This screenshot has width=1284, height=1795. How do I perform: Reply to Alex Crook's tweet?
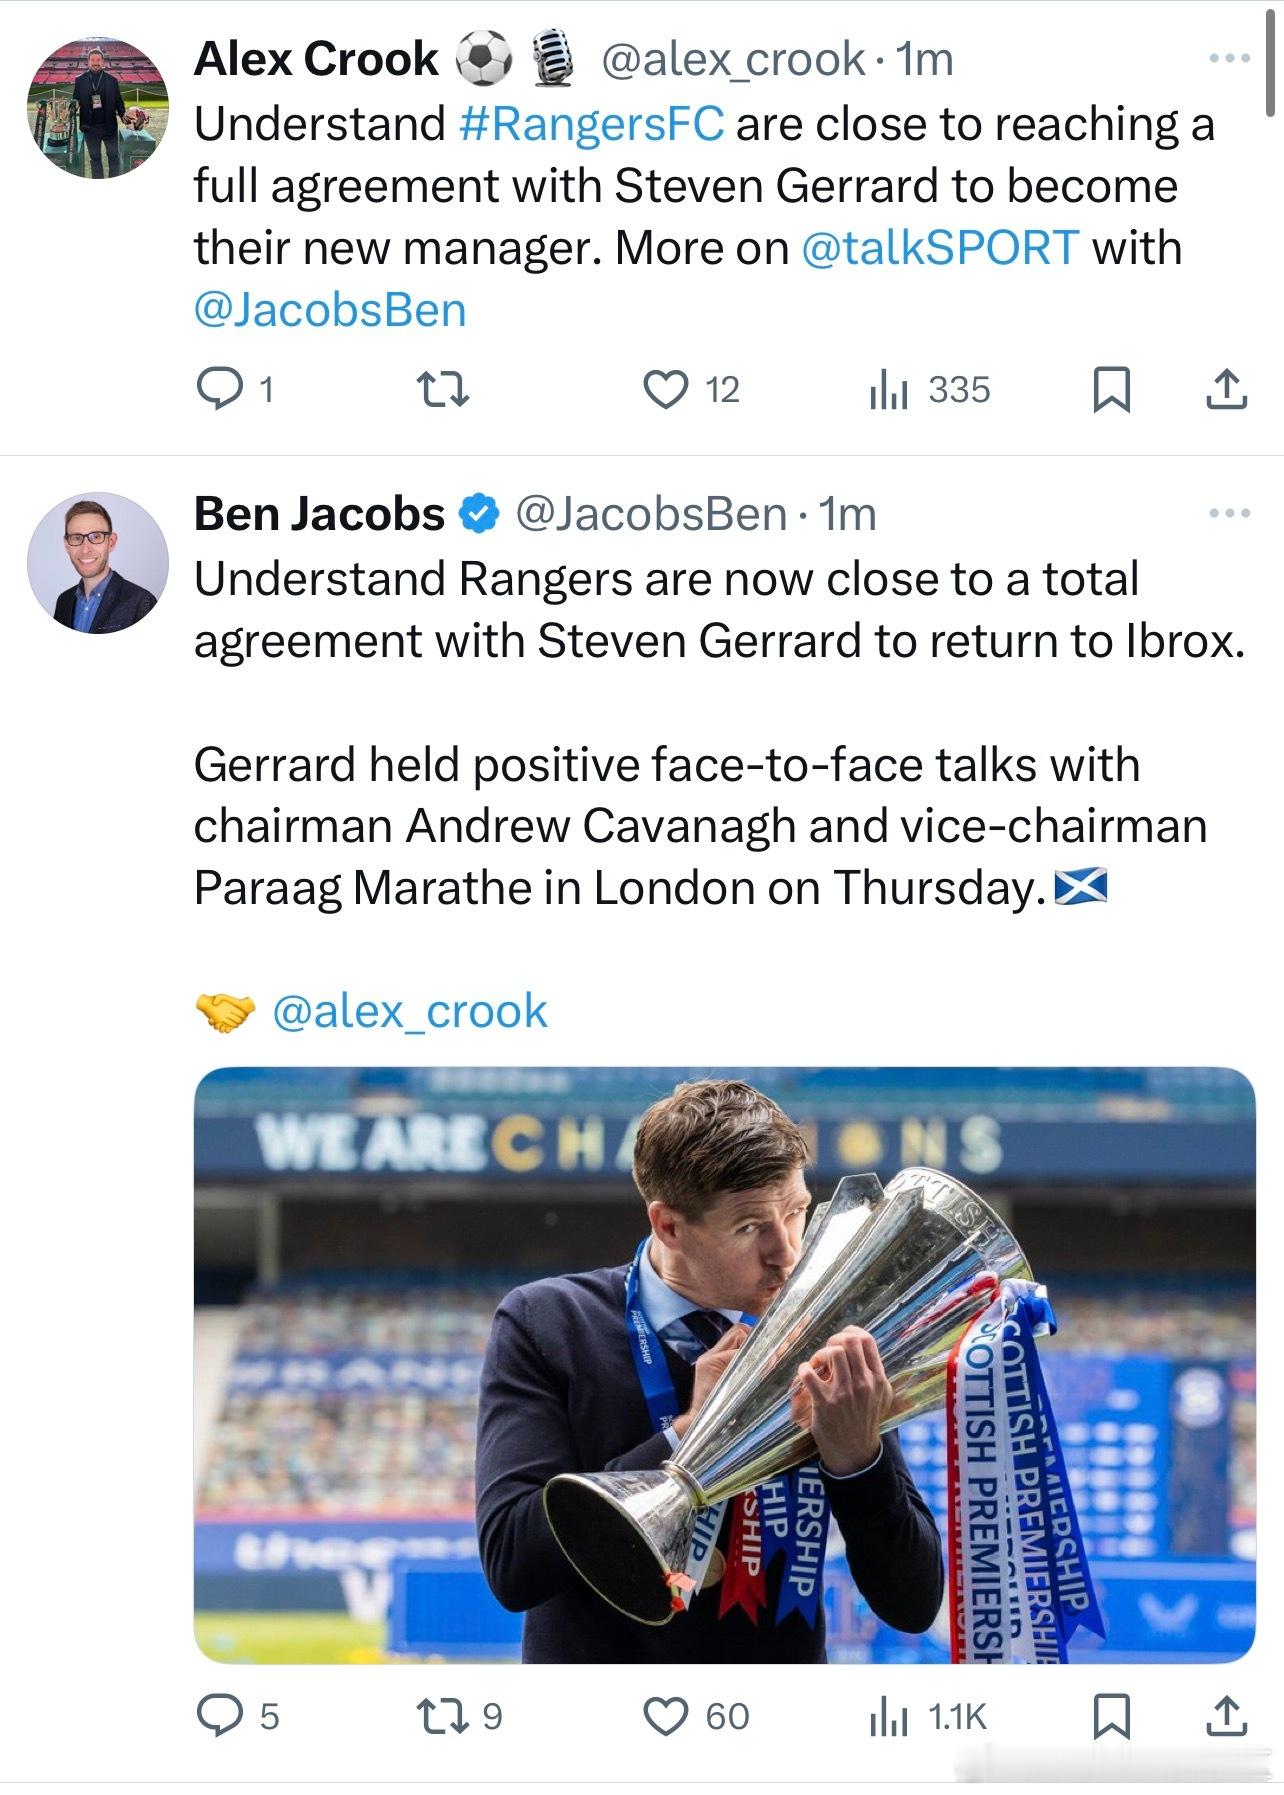click(x=220, y=389)
